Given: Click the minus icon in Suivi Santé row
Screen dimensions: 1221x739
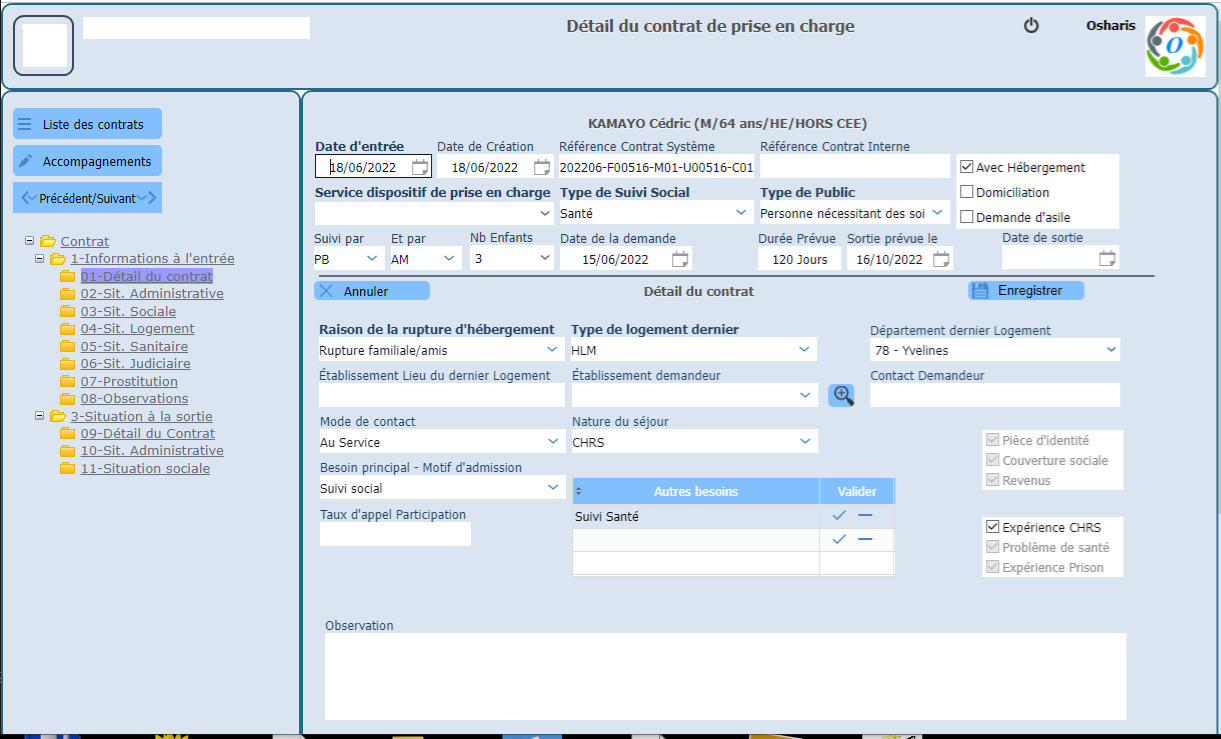Looking at the screenshot, I should pos(865,516).
